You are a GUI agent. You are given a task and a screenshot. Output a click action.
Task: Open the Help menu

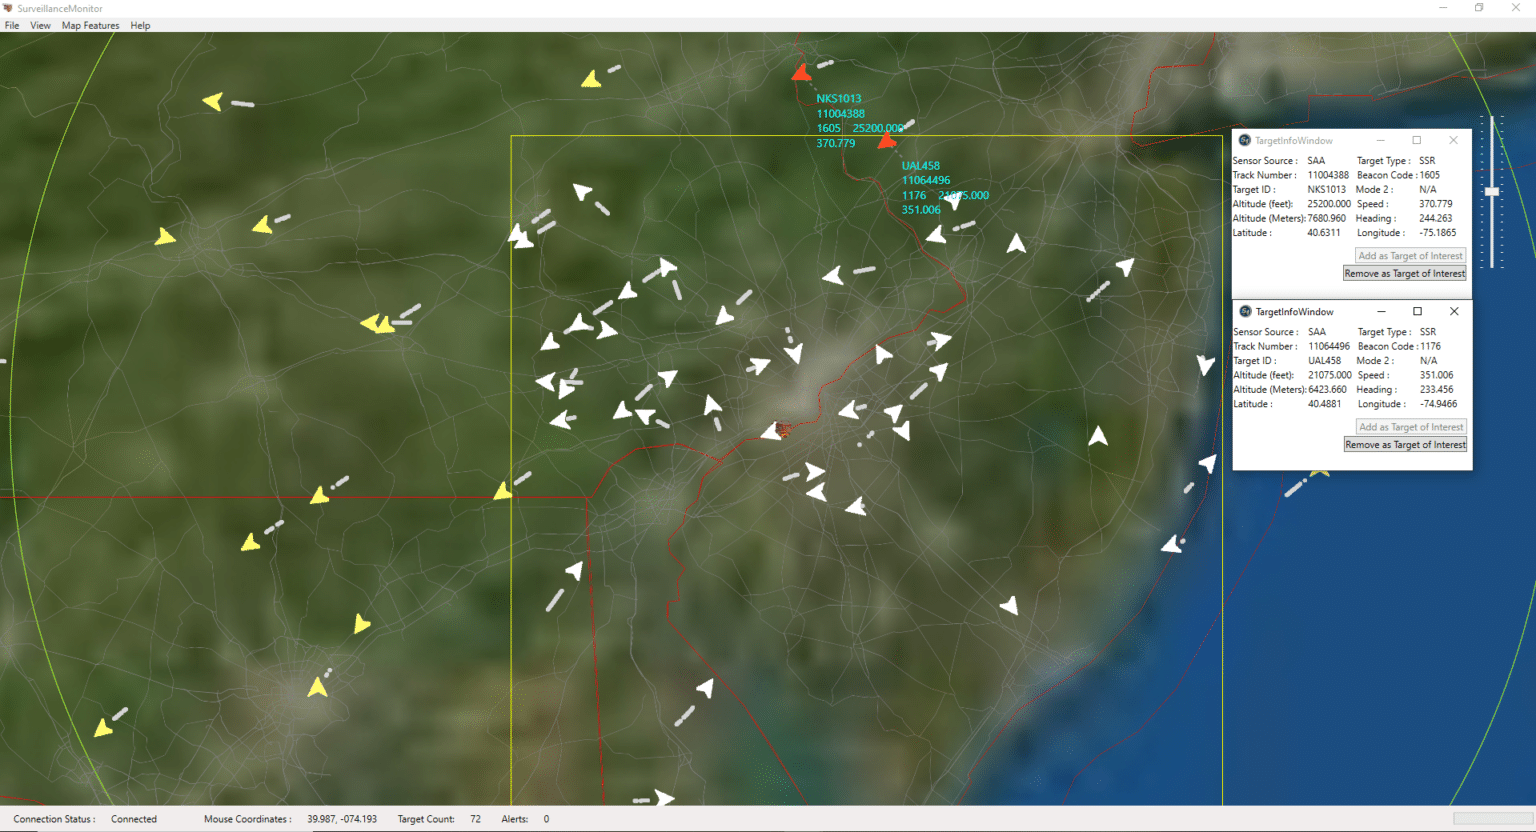(x=140, y=25)
